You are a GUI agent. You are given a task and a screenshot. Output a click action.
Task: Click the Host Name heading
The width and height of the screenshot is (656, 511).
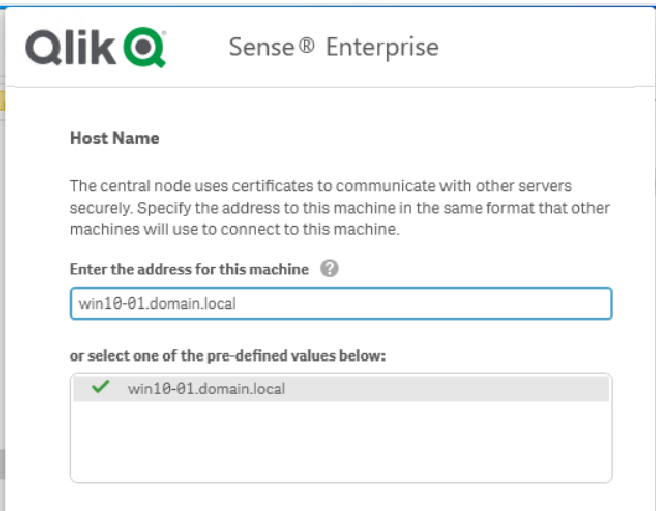pyautogui.click(x=115, y=138)
